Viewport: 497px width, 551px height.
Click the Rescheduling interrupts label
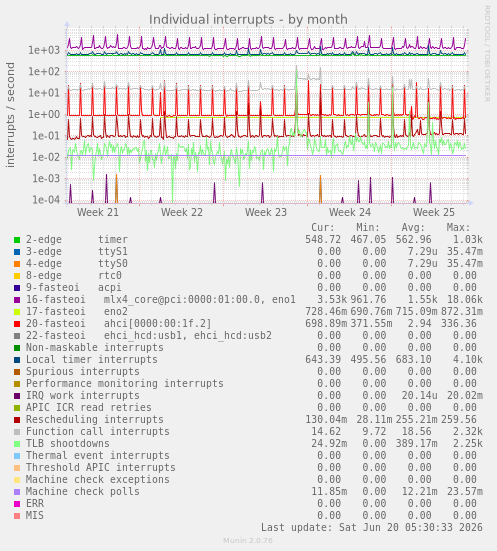tap(95, 420)
